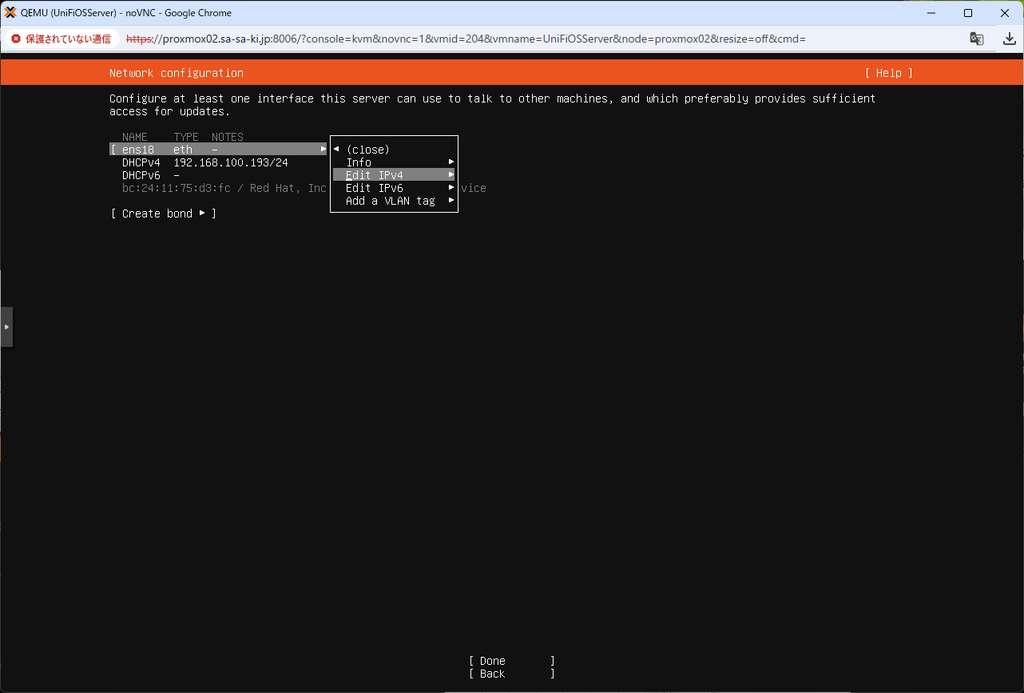Screen dimensions: 1024x693
Task: Select Add a VLAN tag
Action: pyautogui.click(x=394, y=201)
